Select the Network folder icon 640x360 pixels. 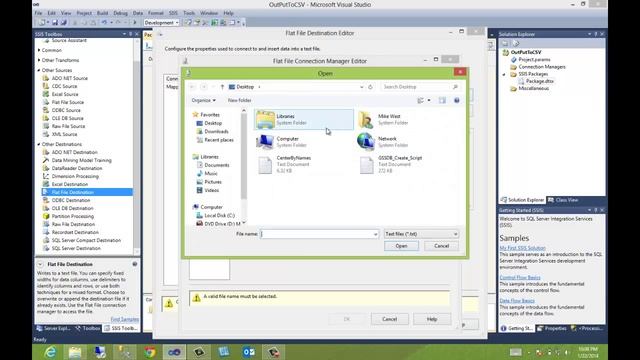pos(366,142)
